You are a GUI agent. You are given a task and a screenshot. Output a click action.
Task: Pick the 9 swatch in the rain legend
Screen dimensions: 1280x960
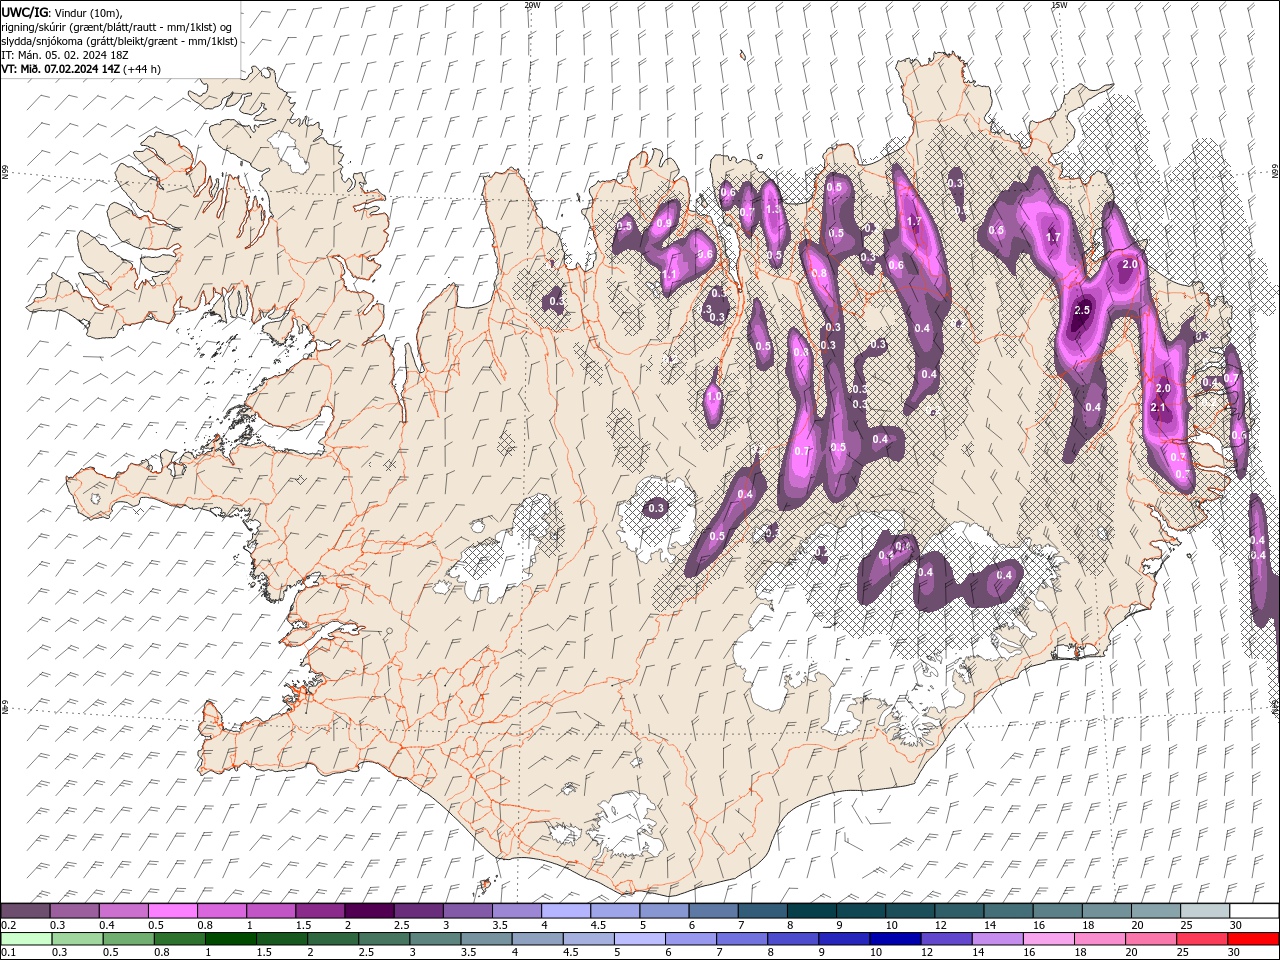click(x=845, y=939)
